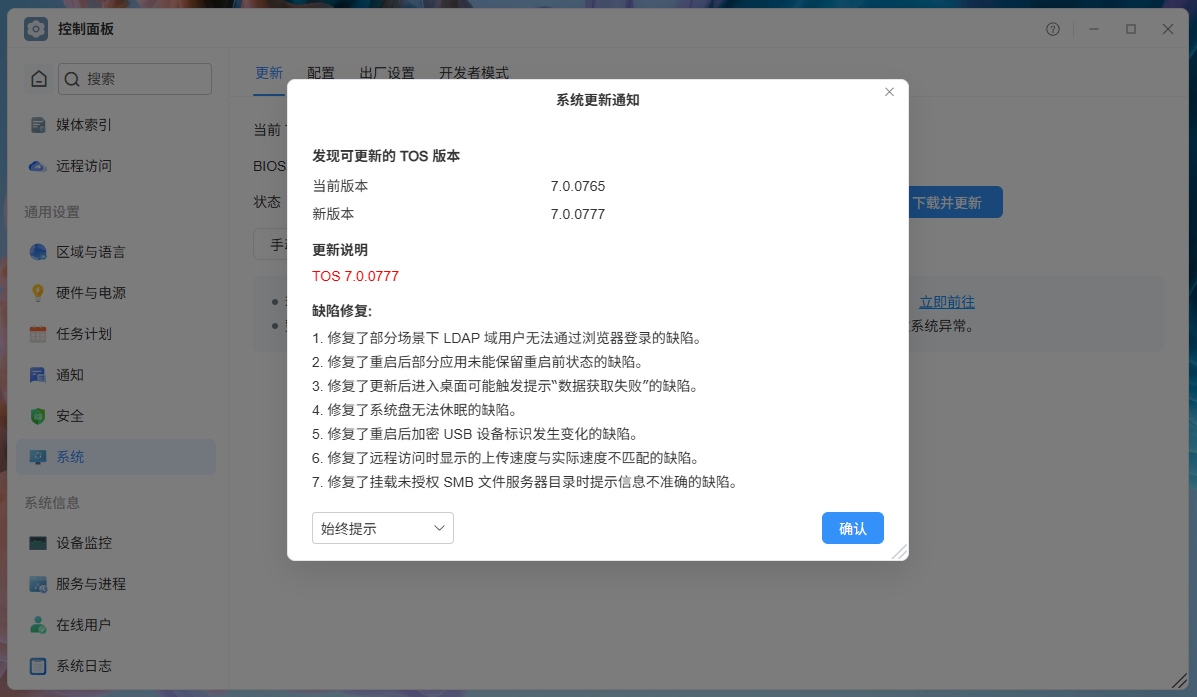Click fix item 2 about 重启后部分应用
Screen dimensions: 1197x697
pos(479,362)
